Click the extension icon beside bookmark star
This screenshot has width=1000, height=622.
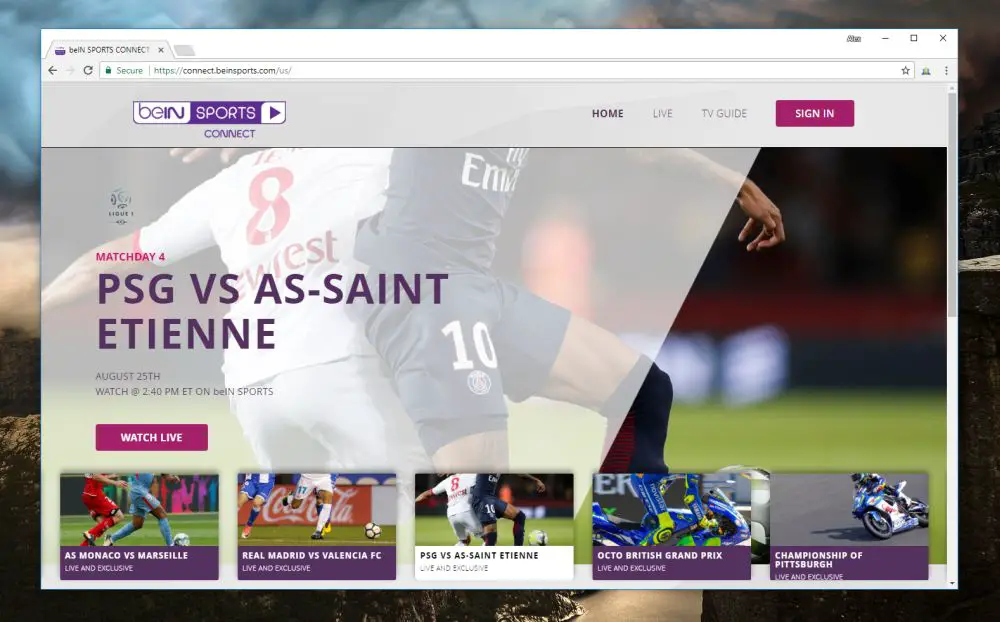click(x=926, y=71)
